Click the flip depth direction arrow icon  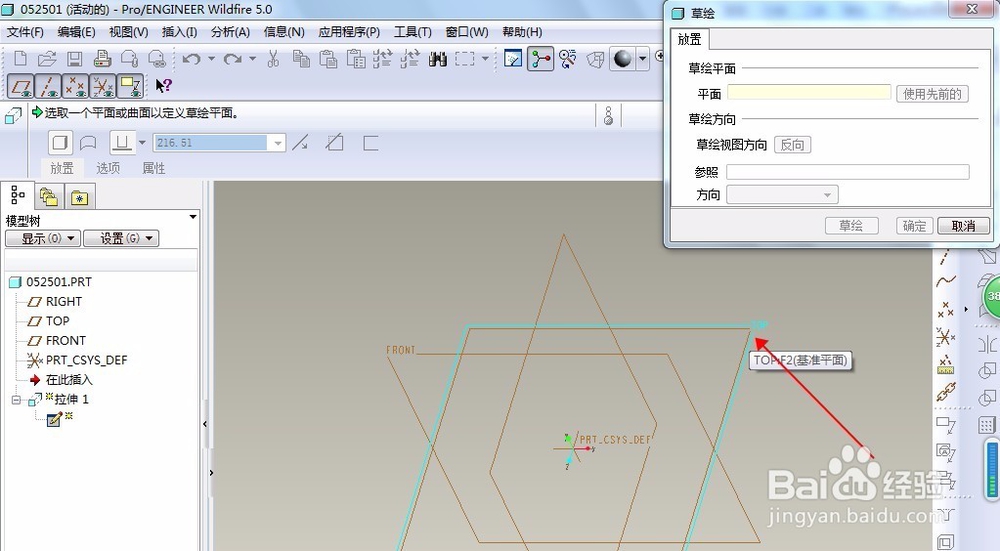[x=300, y=143]
